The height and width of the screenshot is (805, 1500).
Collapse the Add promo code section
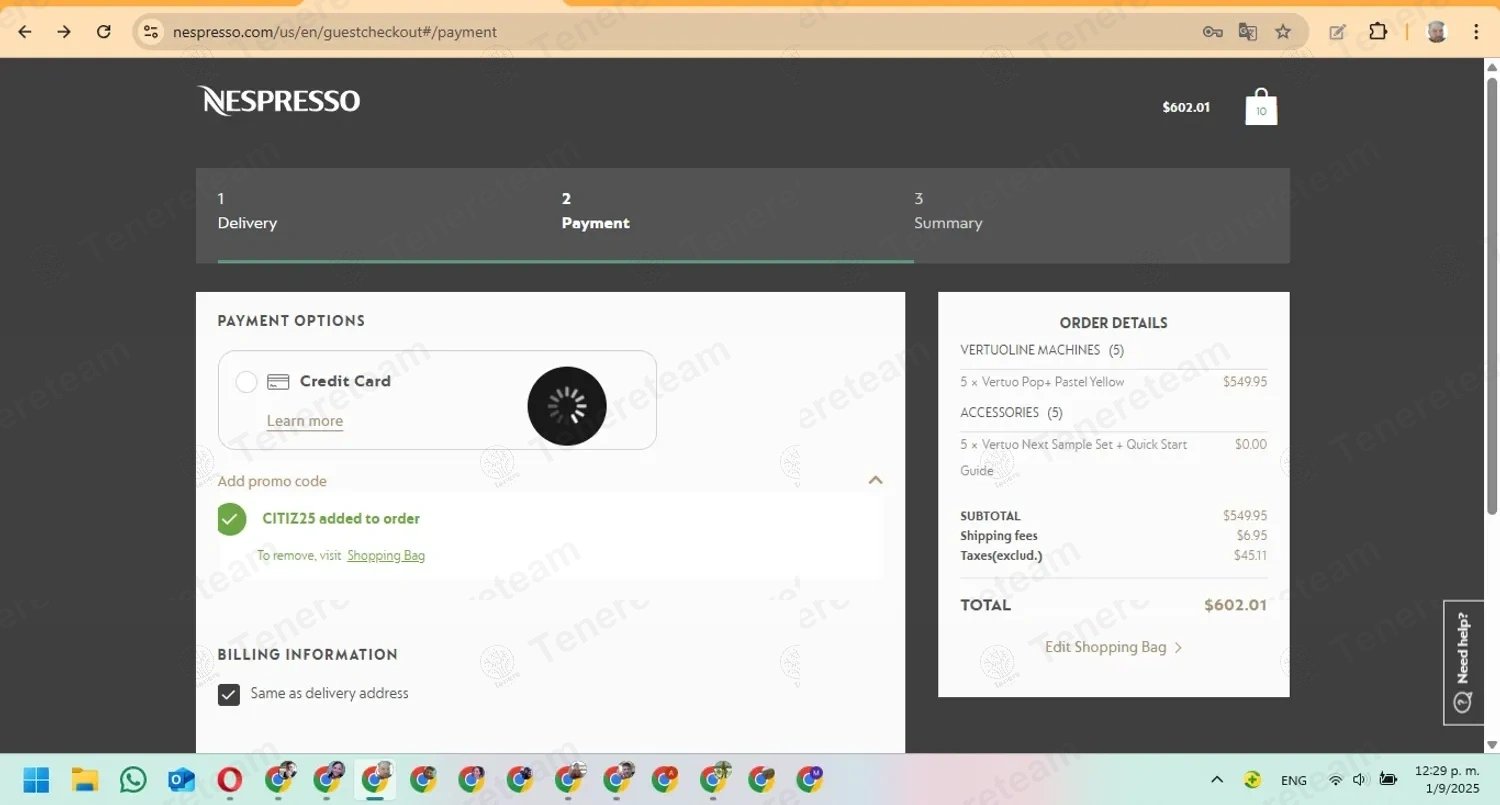coord(875,480)
